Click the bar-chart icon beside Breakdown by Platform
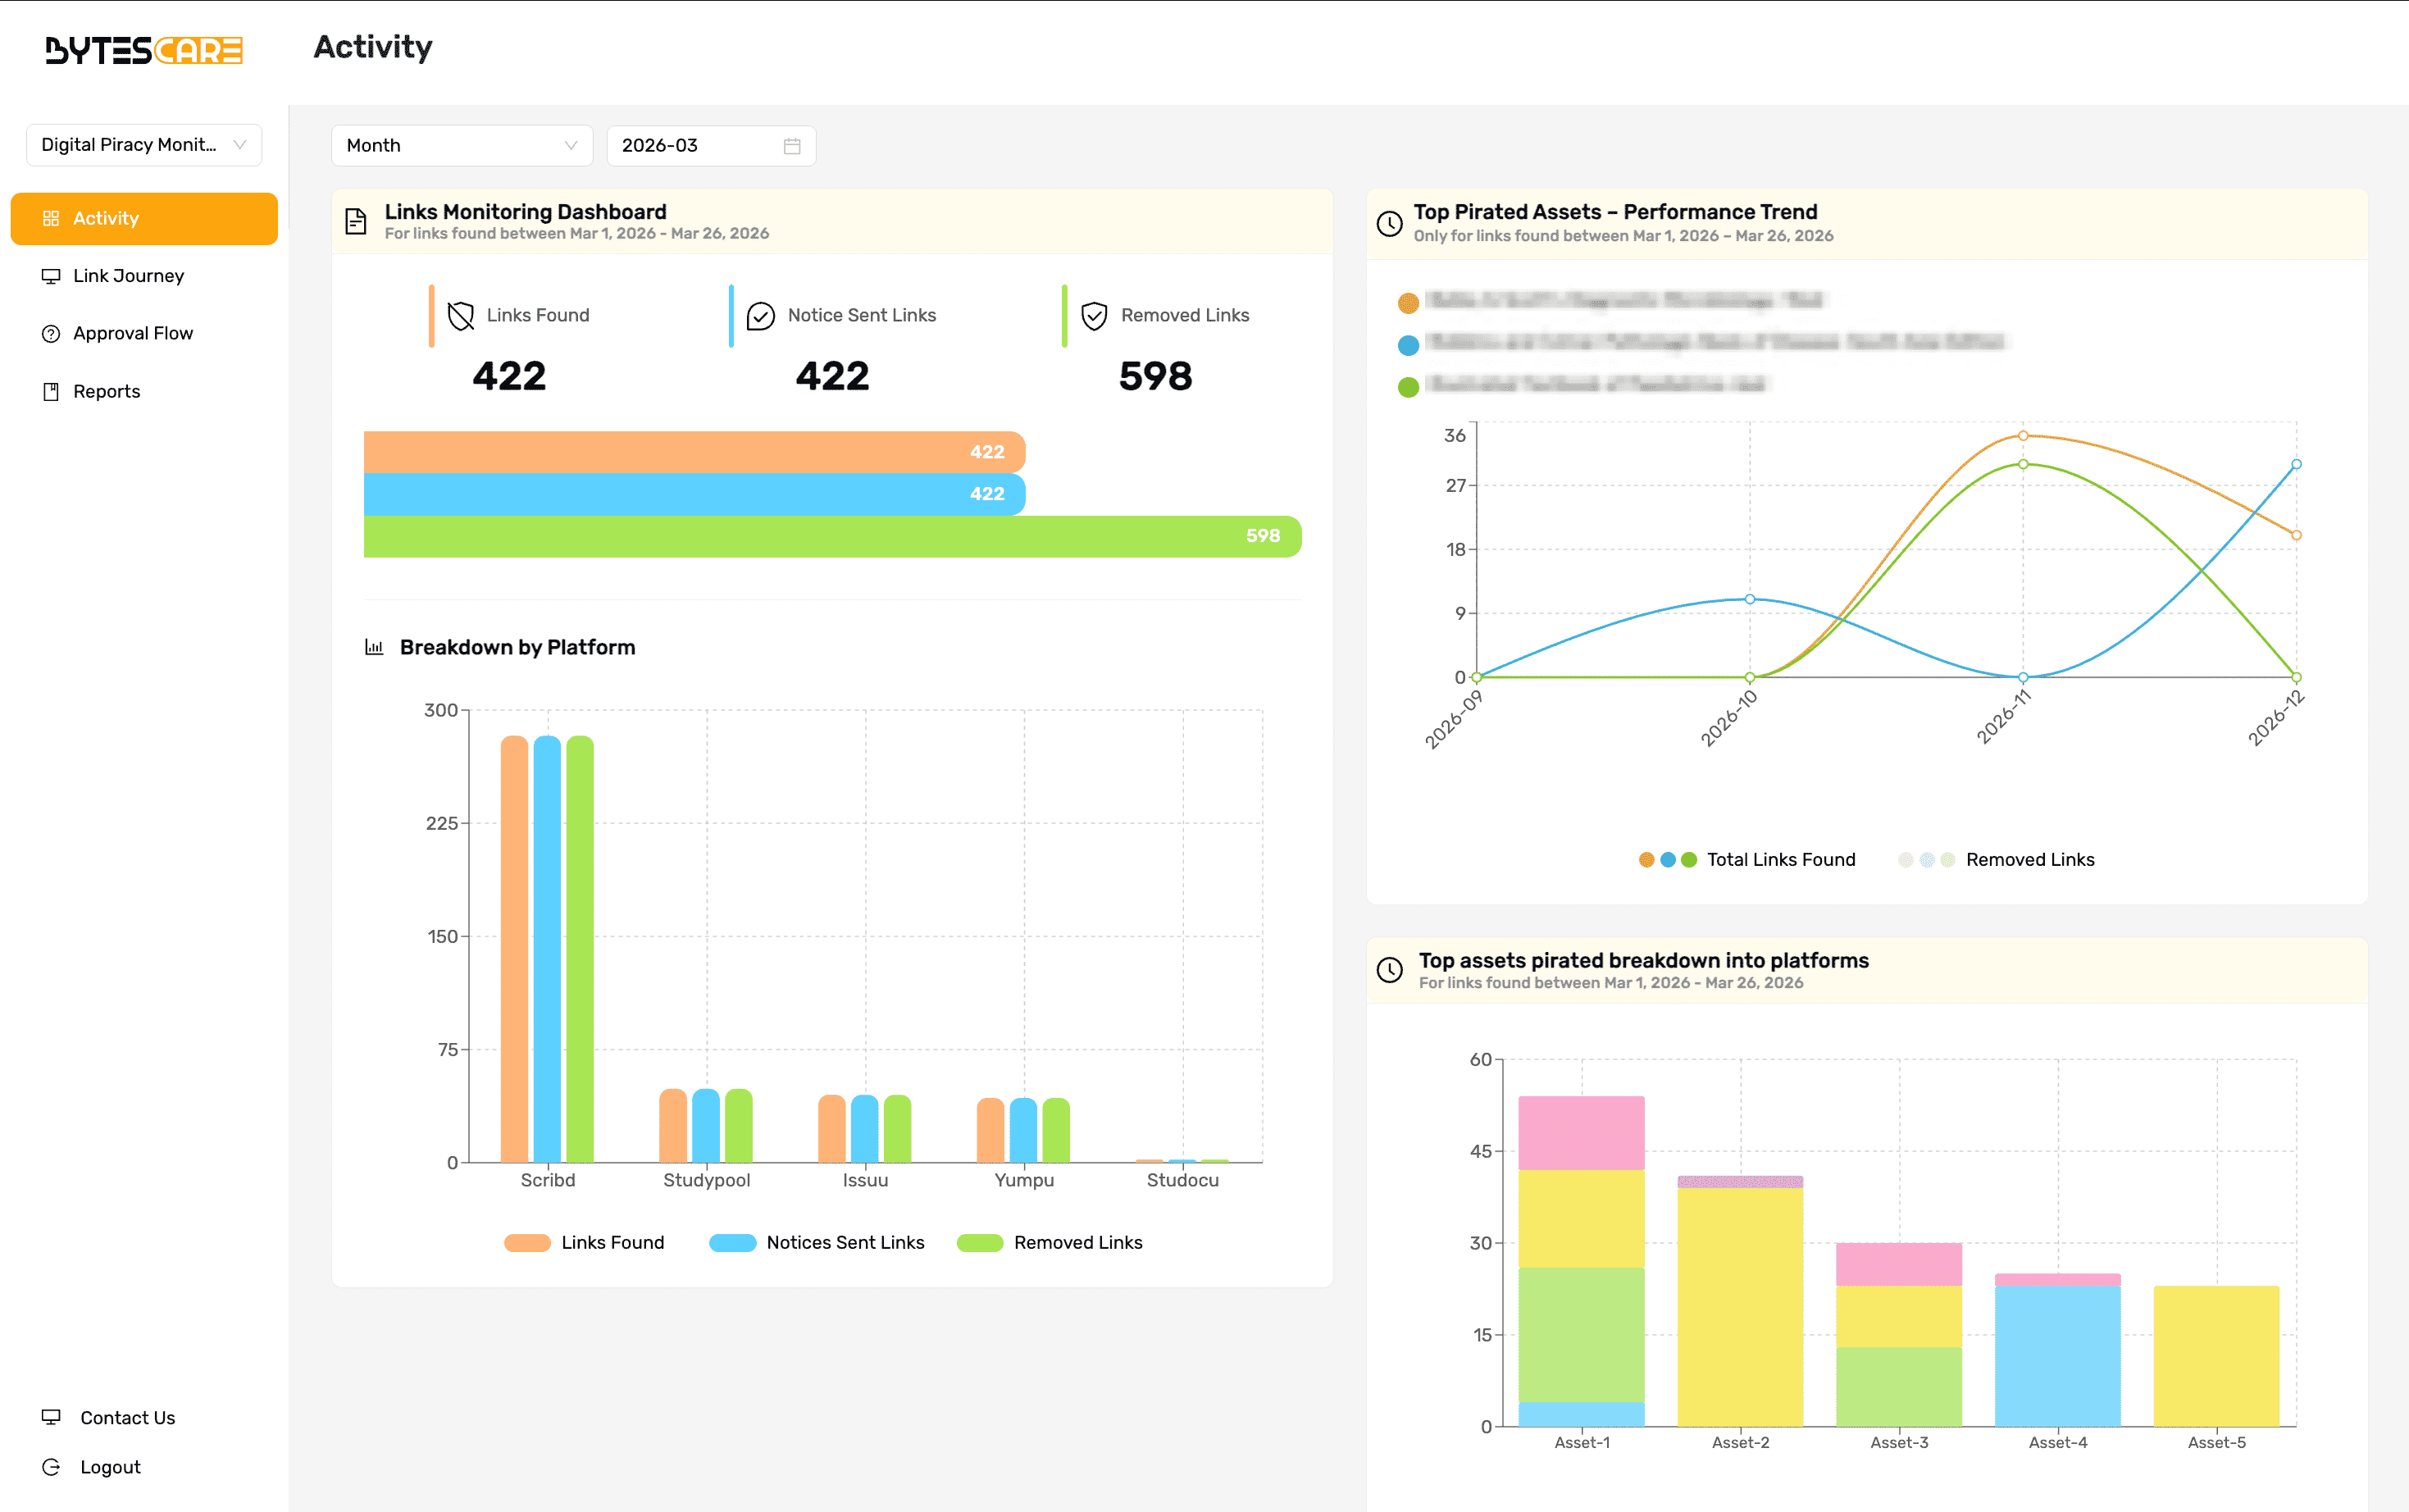2409x1512 pixels. coord(374,646)
